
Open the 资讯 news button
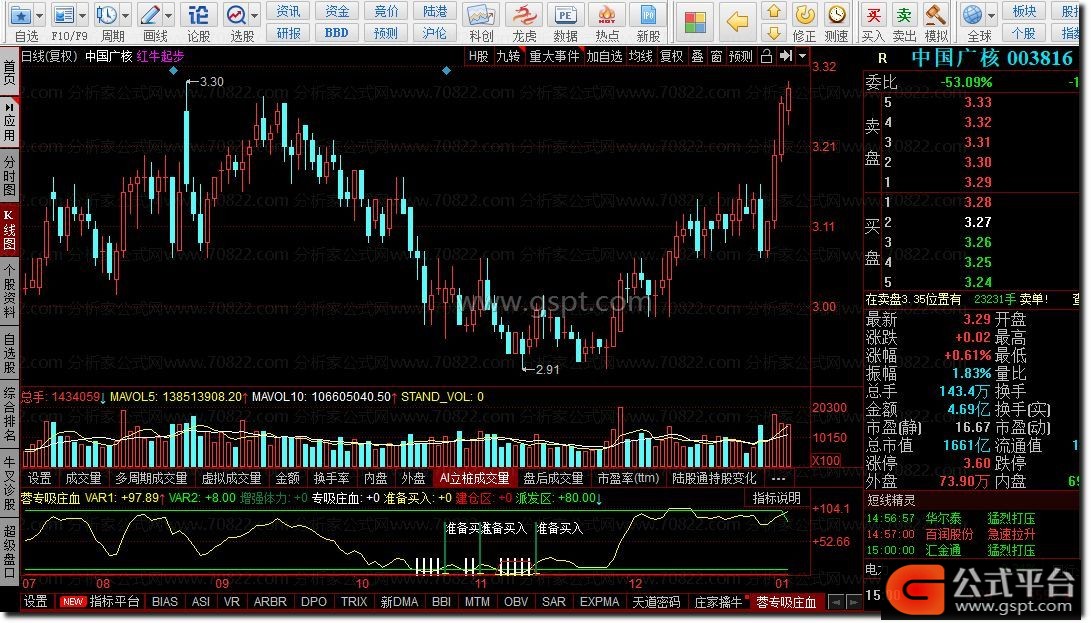point(288,11)
